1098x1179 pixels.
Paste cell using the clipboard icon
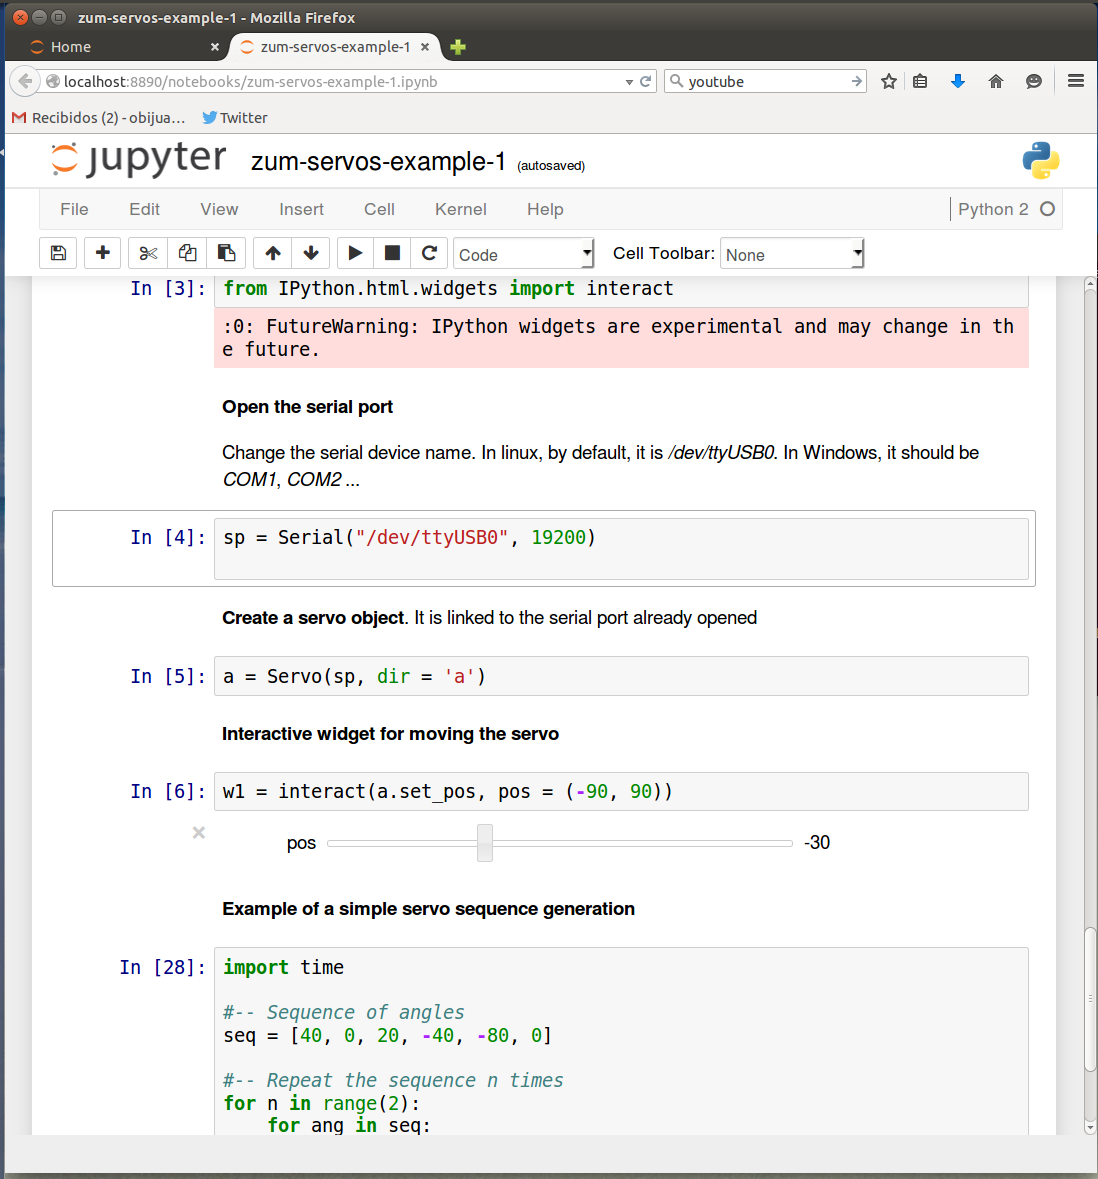click(226, 253)
